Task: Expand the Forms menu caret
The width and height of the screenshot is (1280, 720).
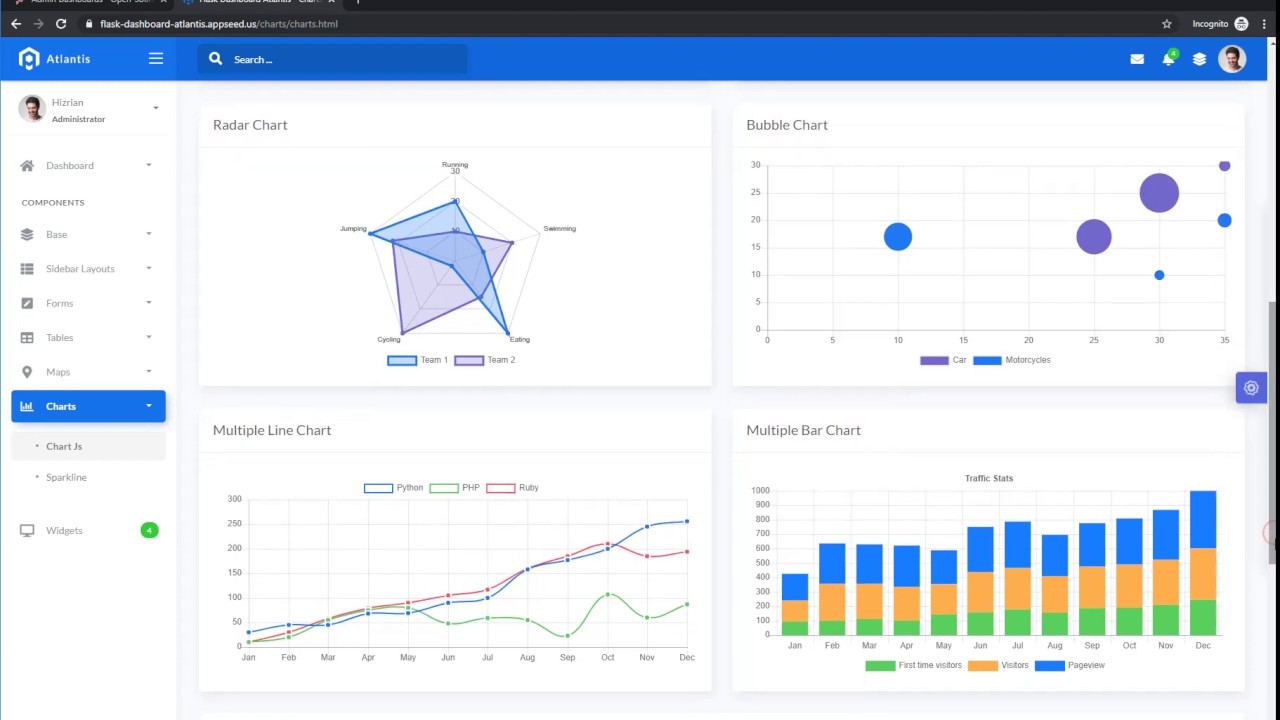Action: coord(149,303)
